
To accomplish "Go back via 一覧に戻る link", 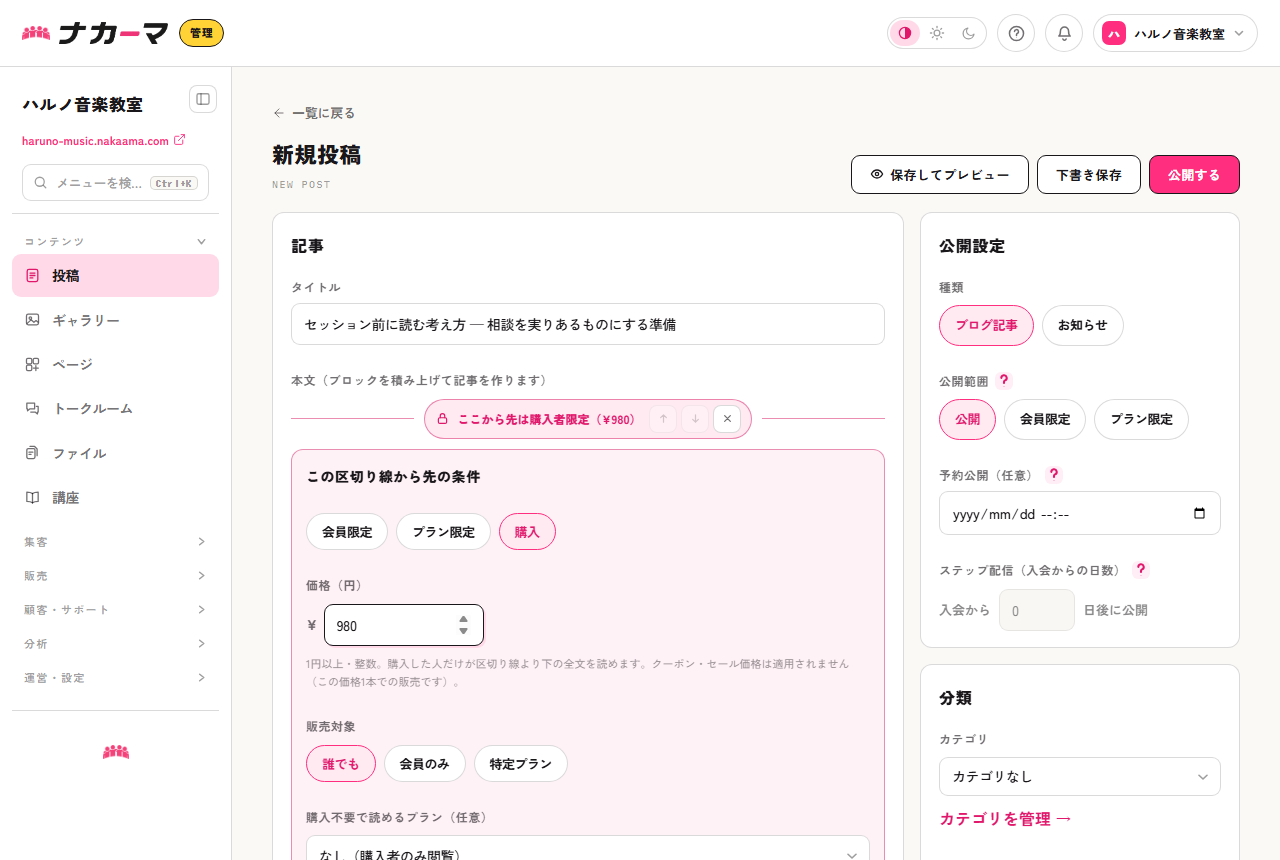I will point(314,113).
